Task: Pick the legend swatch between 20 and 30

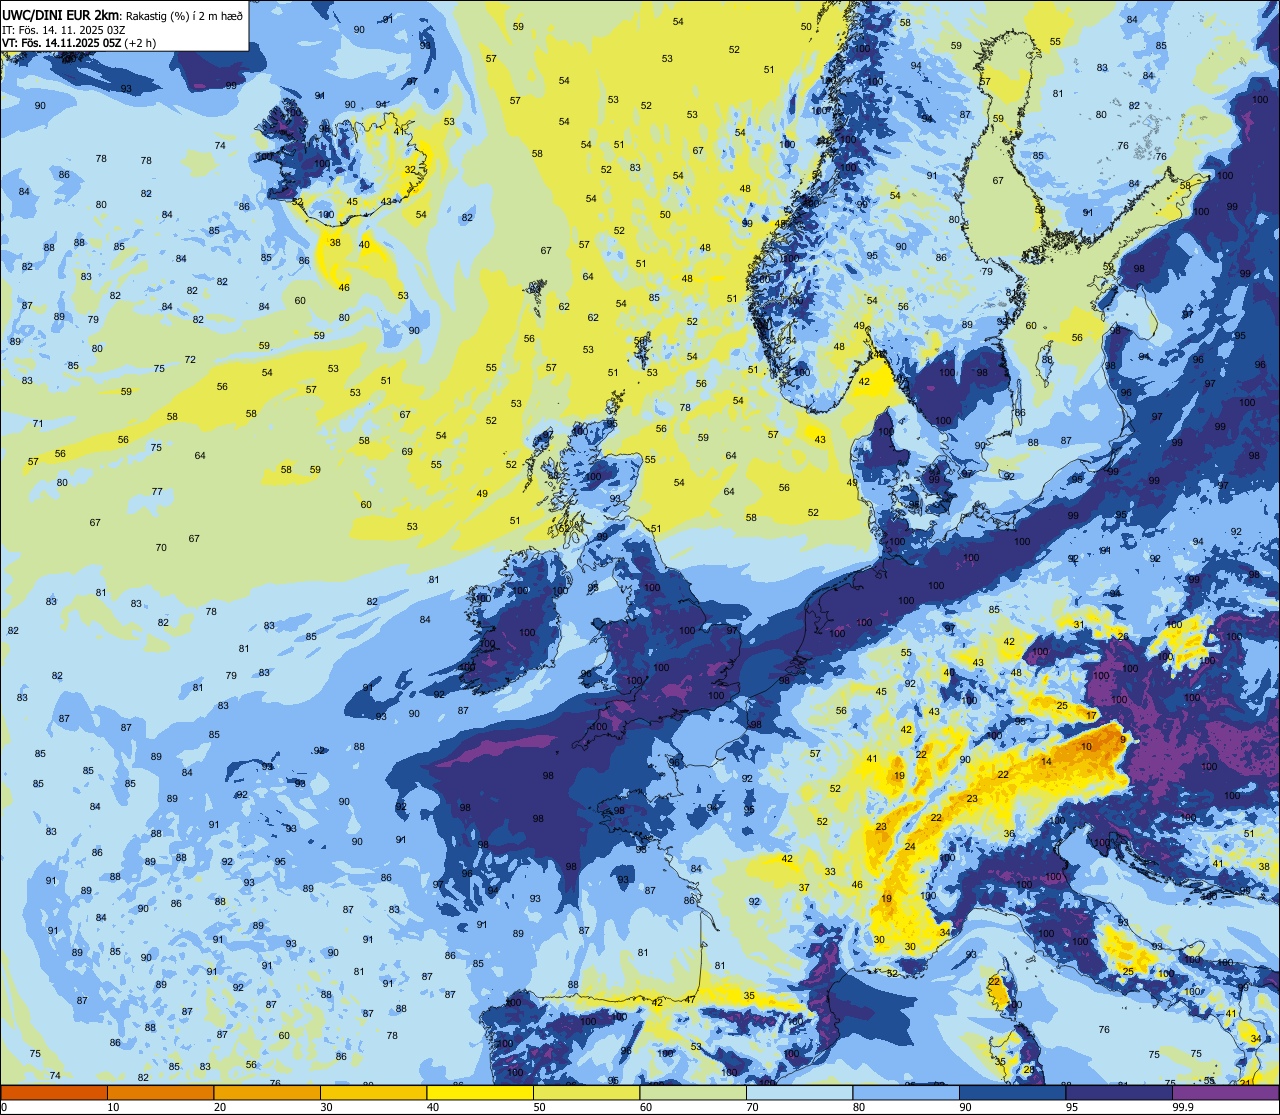Action: (x=267, y=1092)
